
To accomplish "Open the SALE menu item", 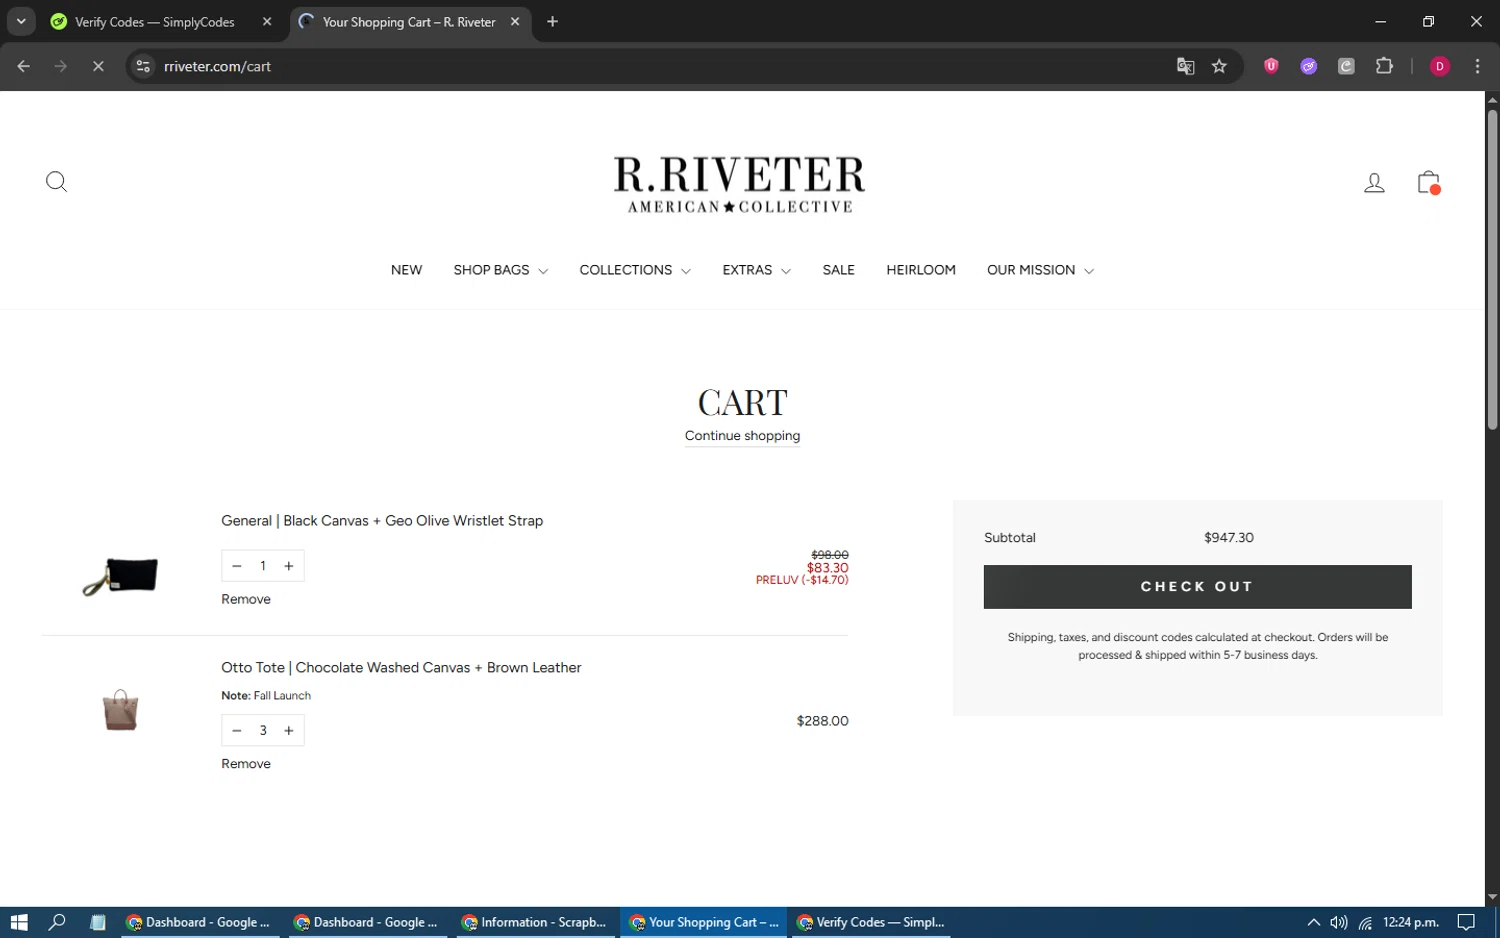I will (x=838, y=270).
